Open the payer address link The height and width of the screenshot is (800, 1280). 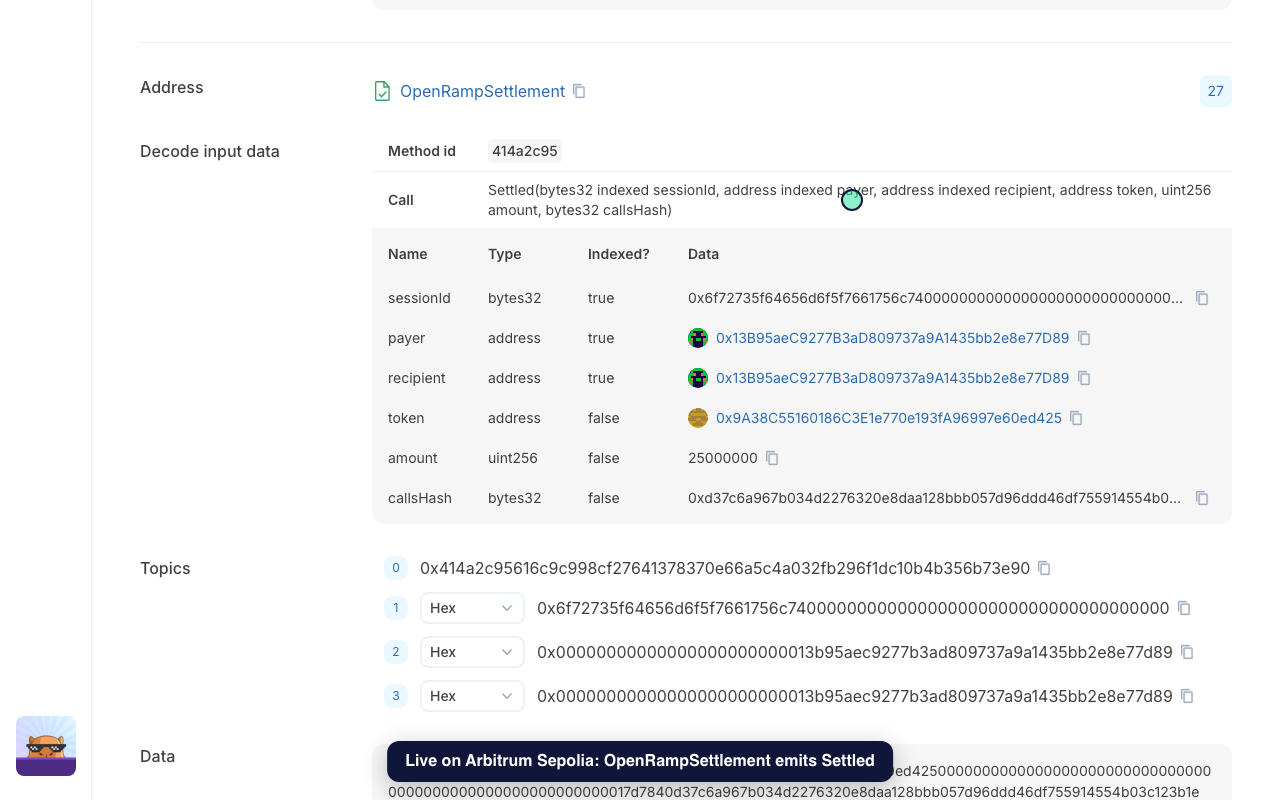(892, 338)
